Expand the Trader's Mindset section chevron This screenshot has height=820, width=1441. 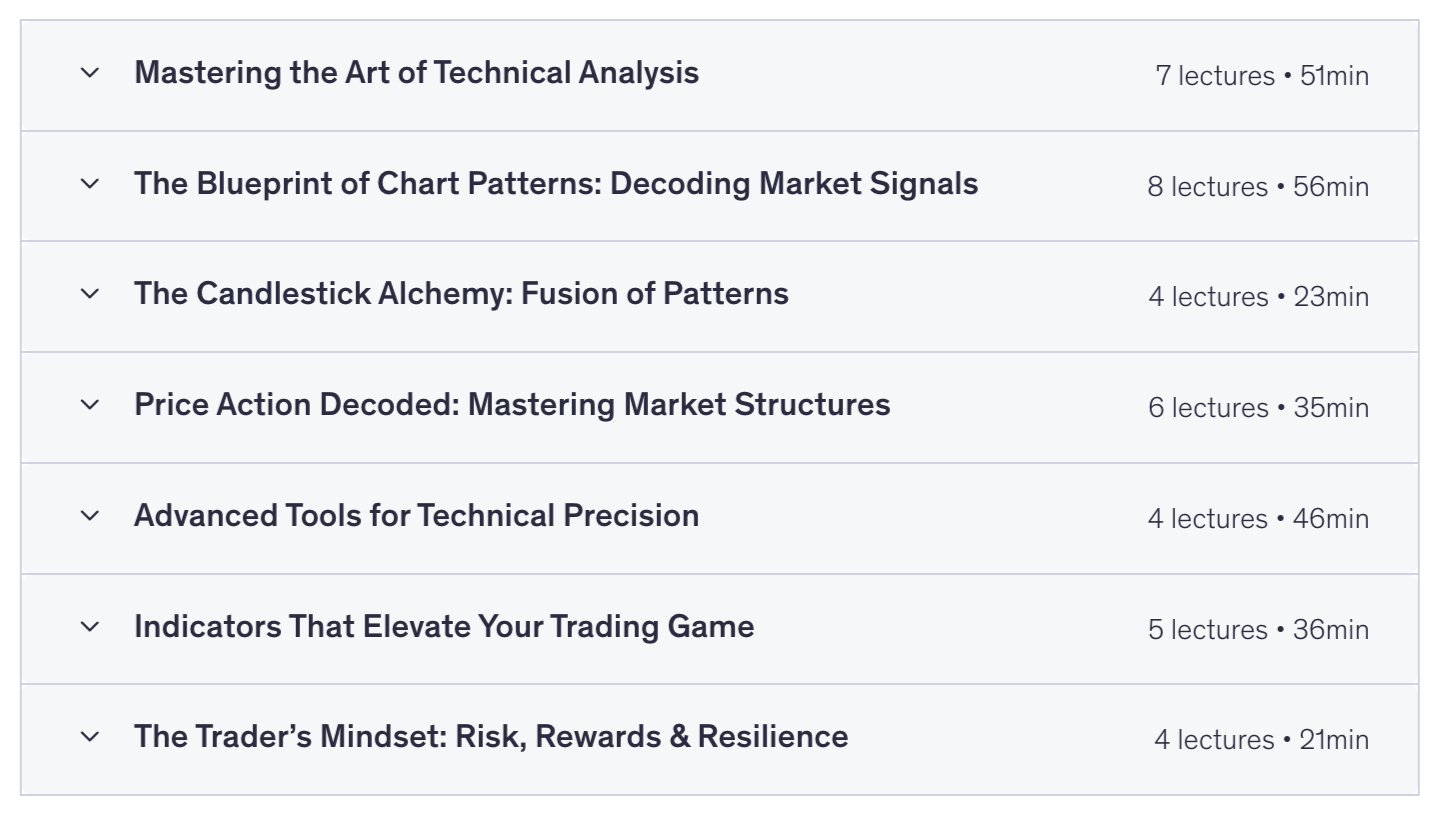tap(90, 737)
